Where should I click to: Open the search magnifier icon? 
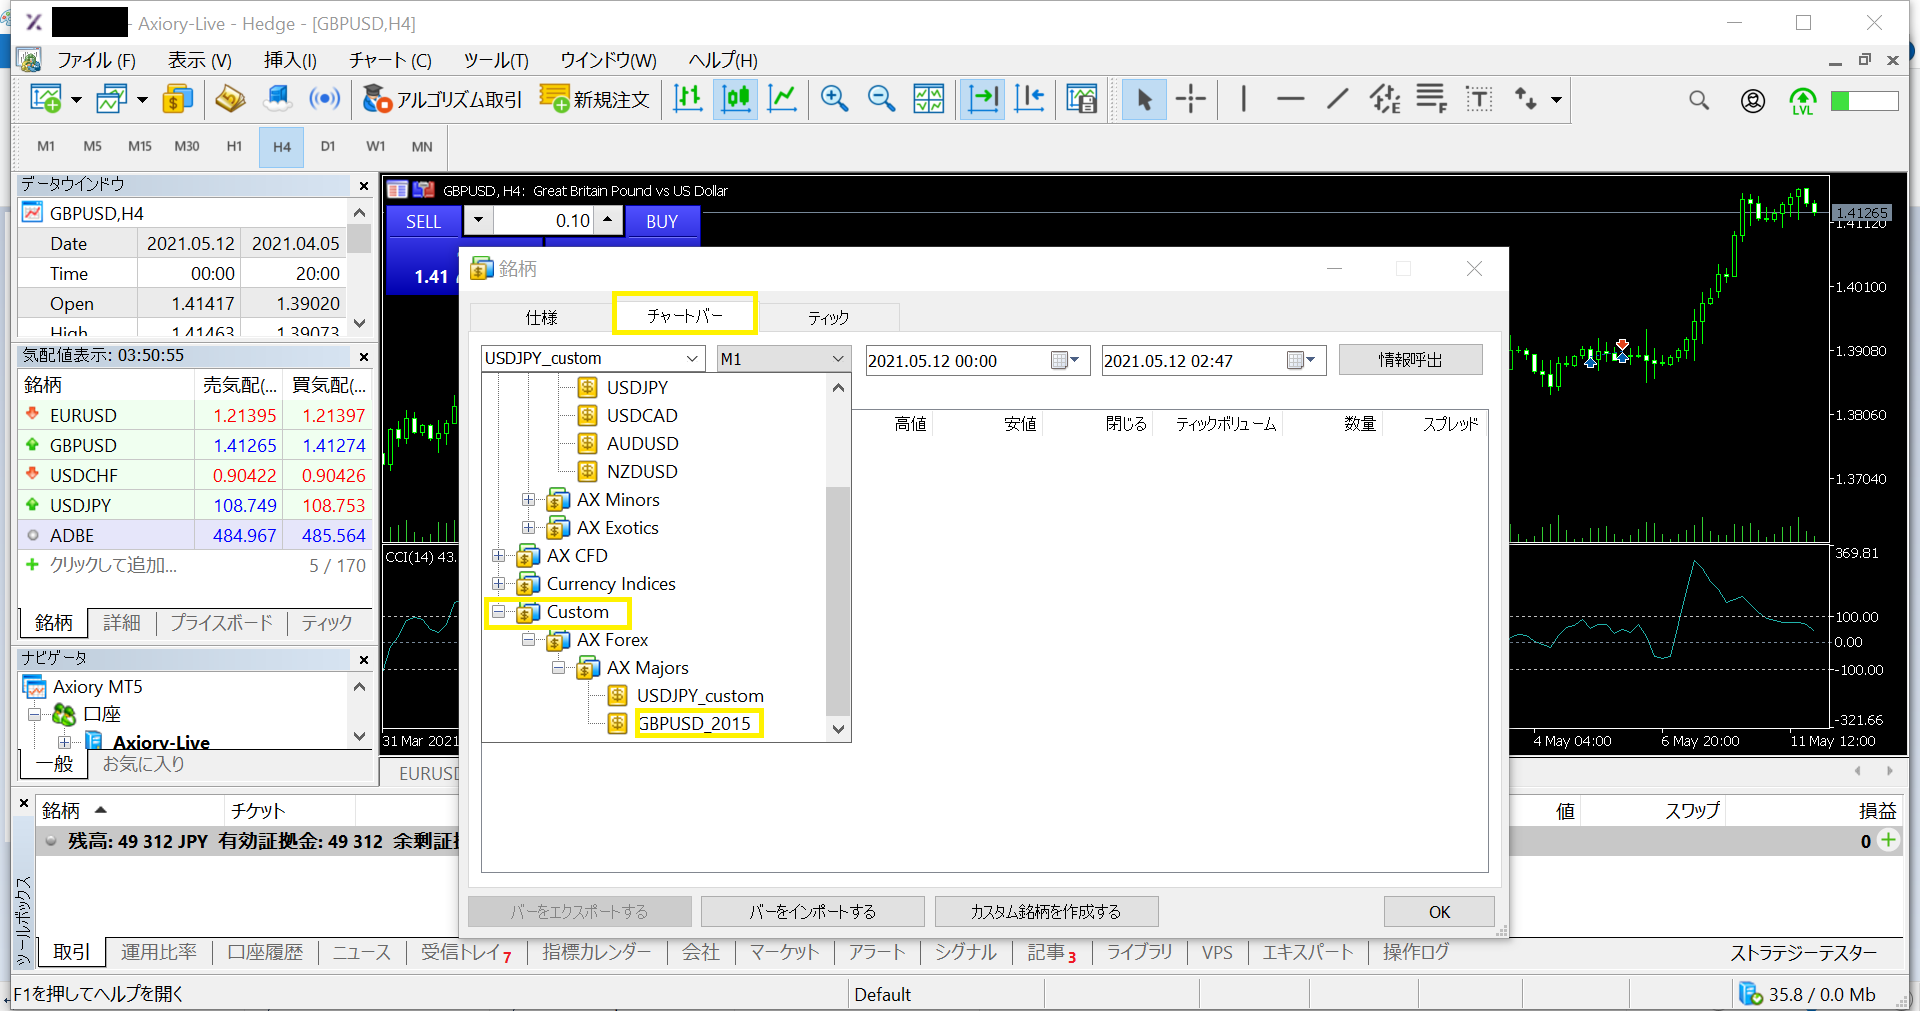(x=1698, y=100)
